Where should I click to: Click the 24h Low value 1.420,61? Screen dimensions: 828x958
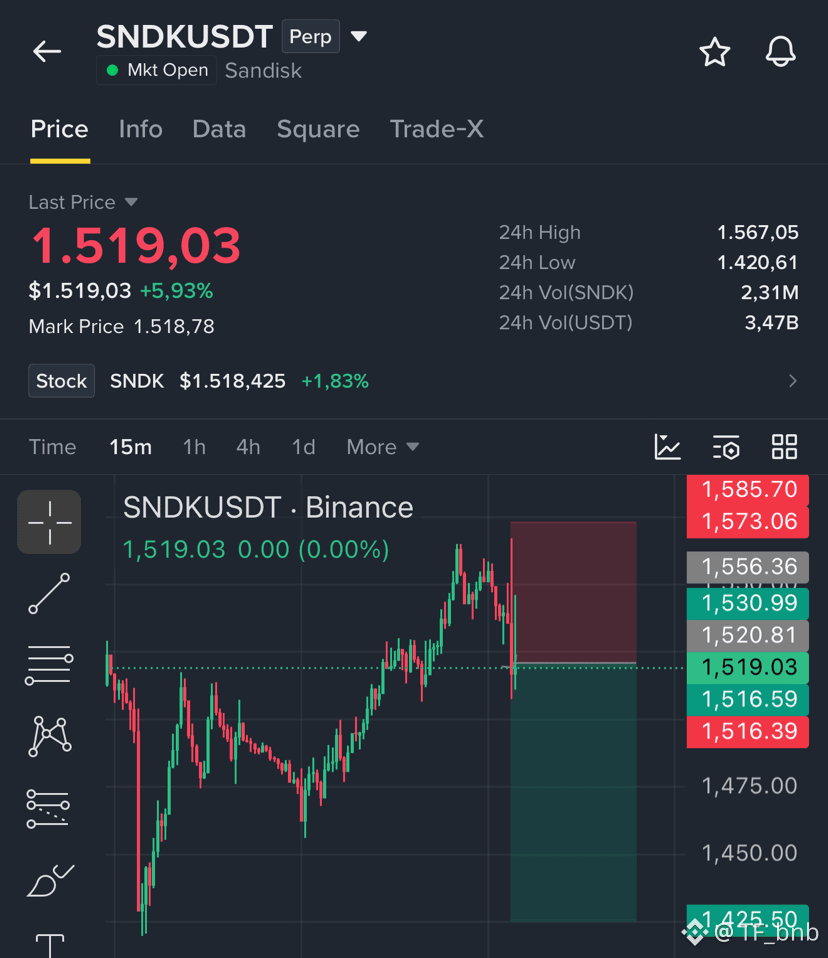pos(758,263)
